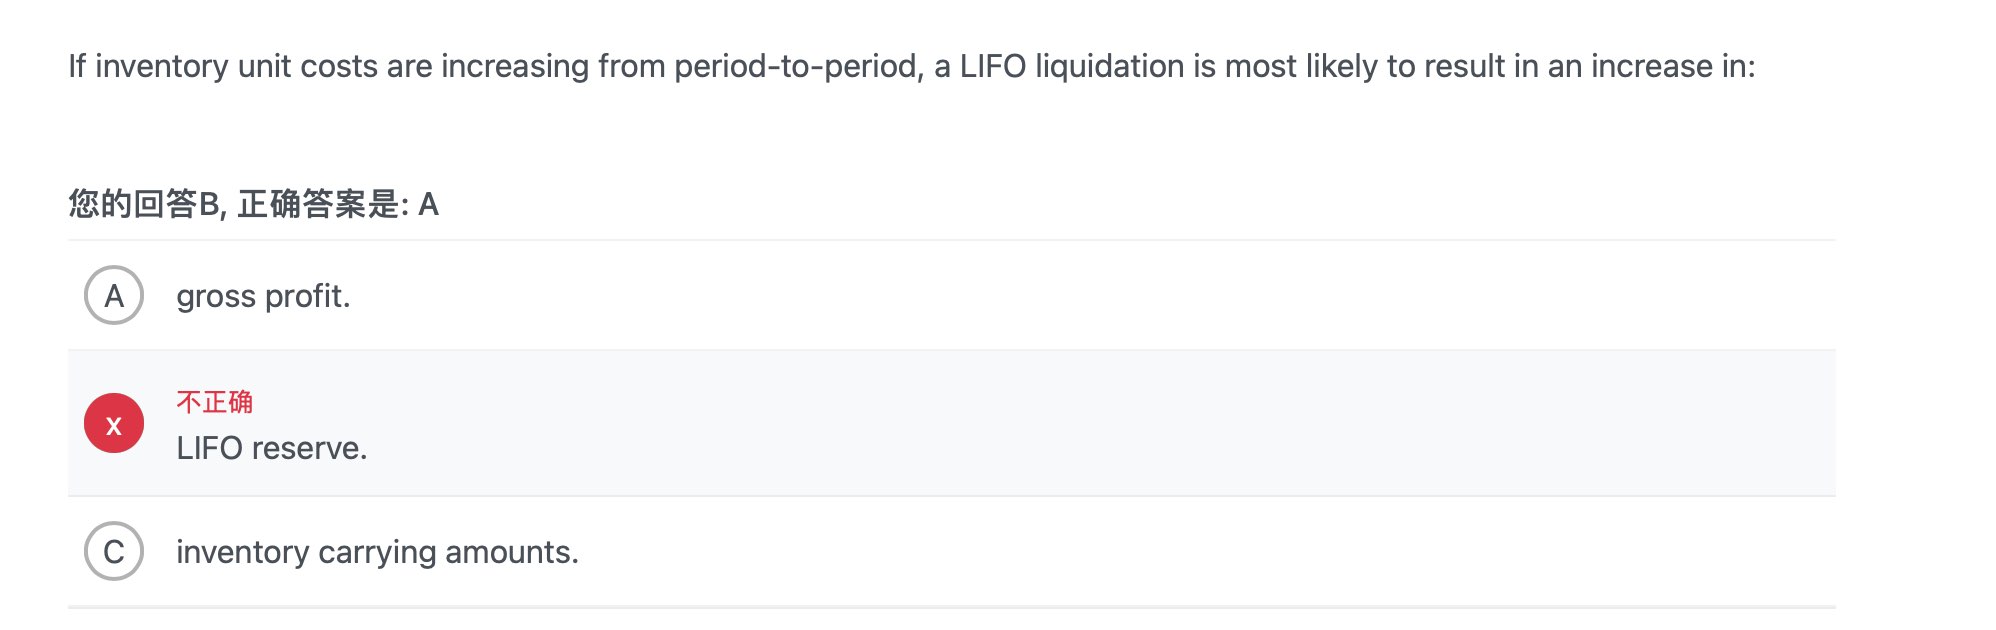Choose the 'gross profit.' answer text
Image resolution: width=1996 pixels, height=630 pixels.
point(263,296)
